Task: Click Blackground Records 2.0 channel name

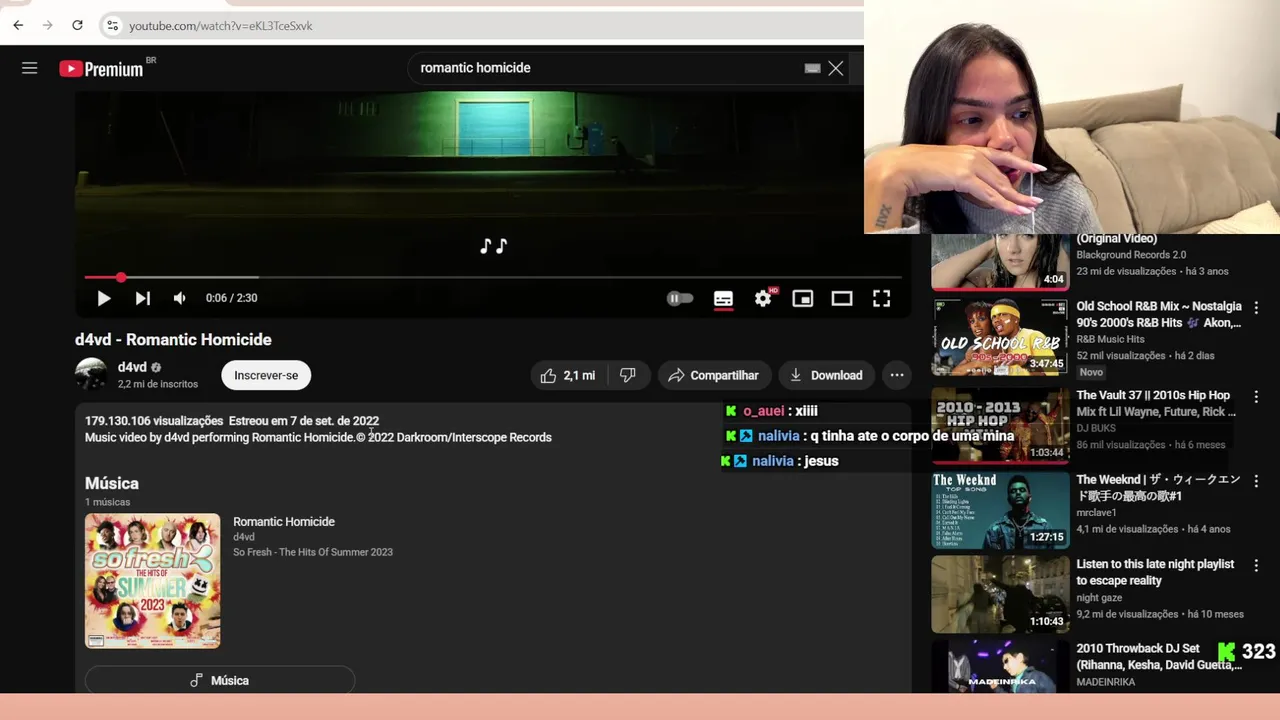Action: (x=1131, y=255)
